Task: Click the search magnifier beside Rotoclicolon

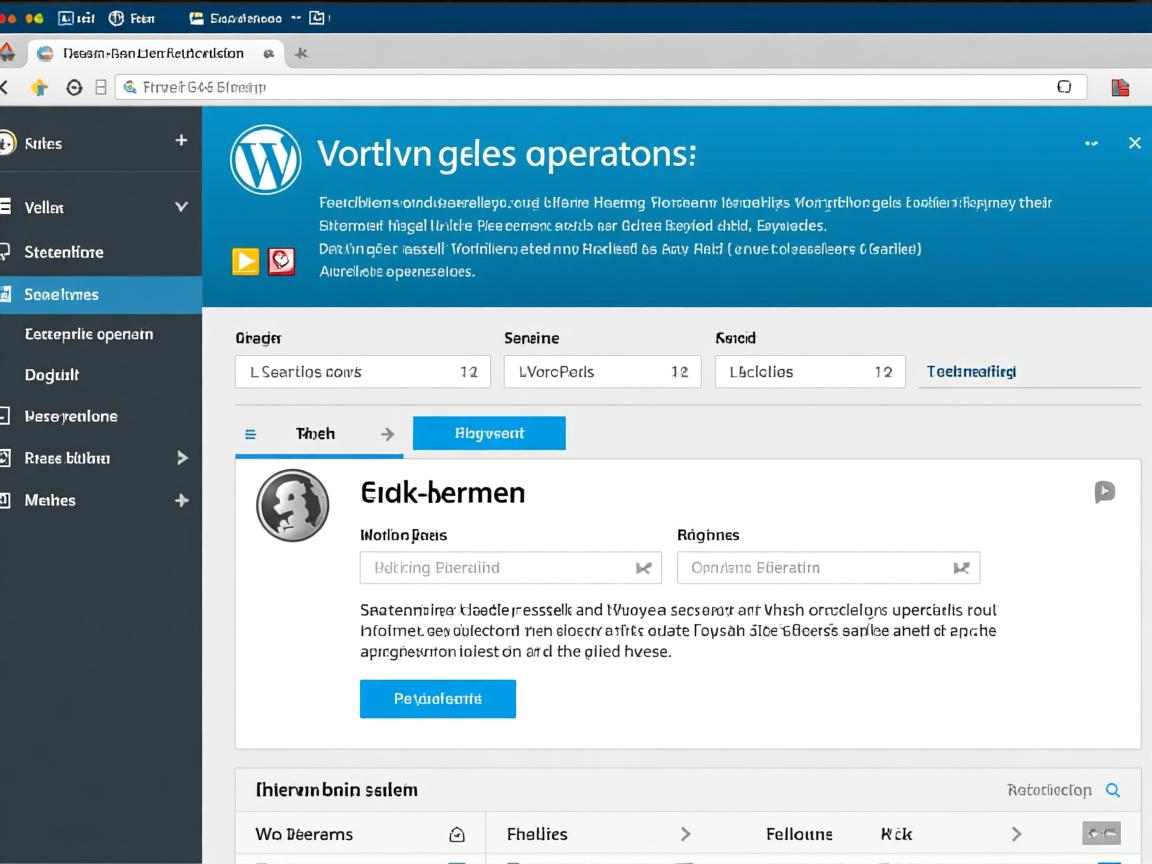Action: [x=1112, y=790]
